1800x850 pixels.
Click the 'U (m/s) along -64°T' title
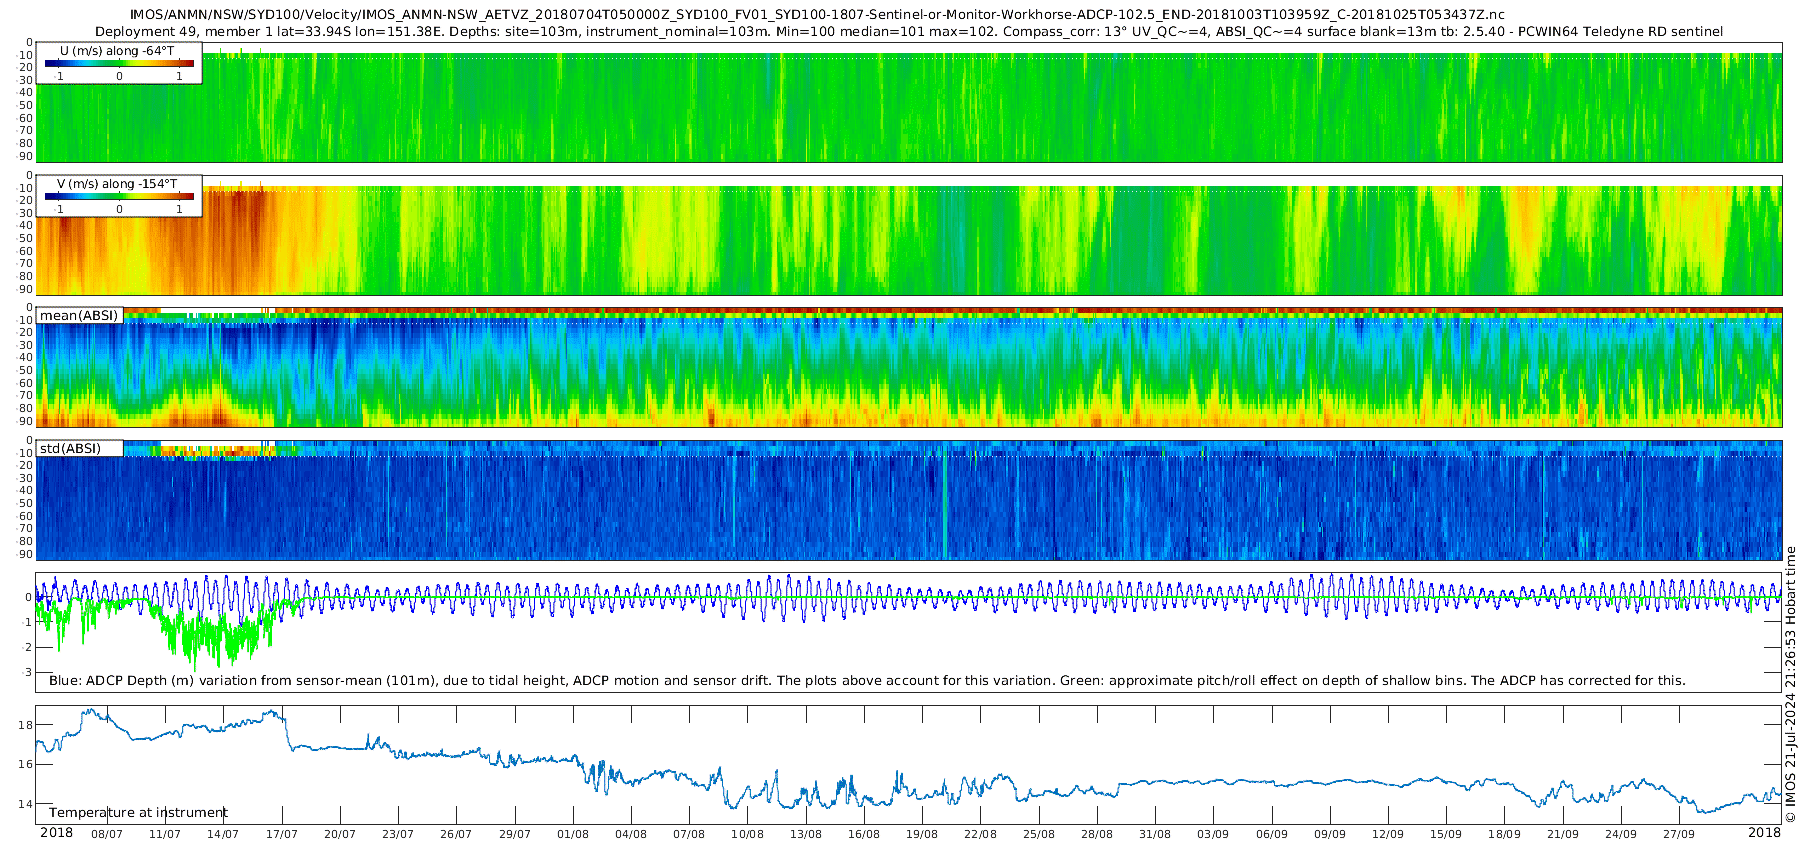117,50
